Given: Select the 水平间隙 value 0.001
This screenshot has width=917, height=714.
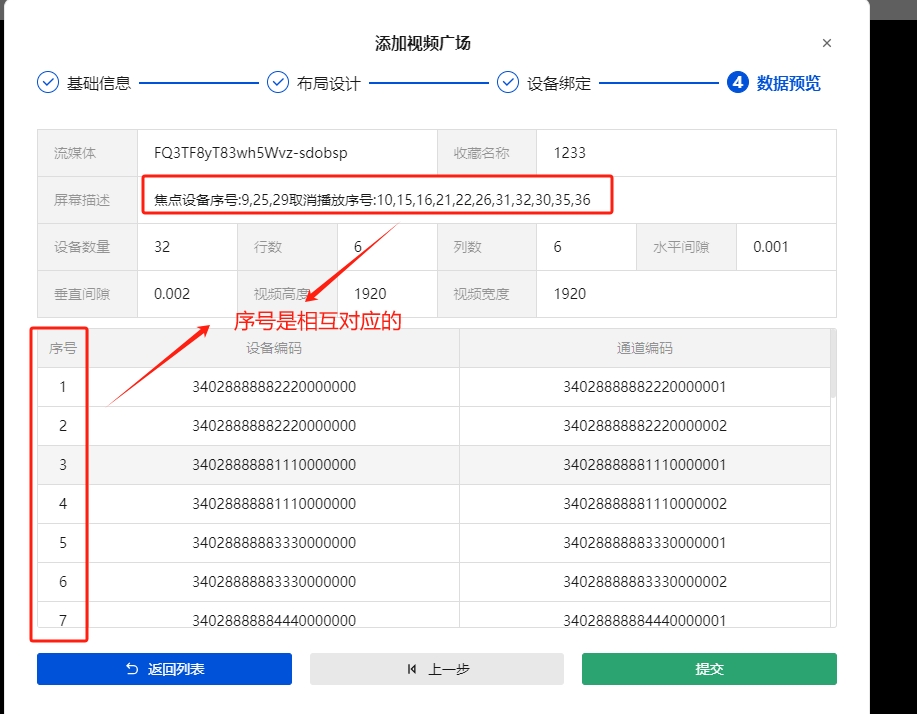Looking at the screenshot, I should pyautogui.click(x=785, y=246).
